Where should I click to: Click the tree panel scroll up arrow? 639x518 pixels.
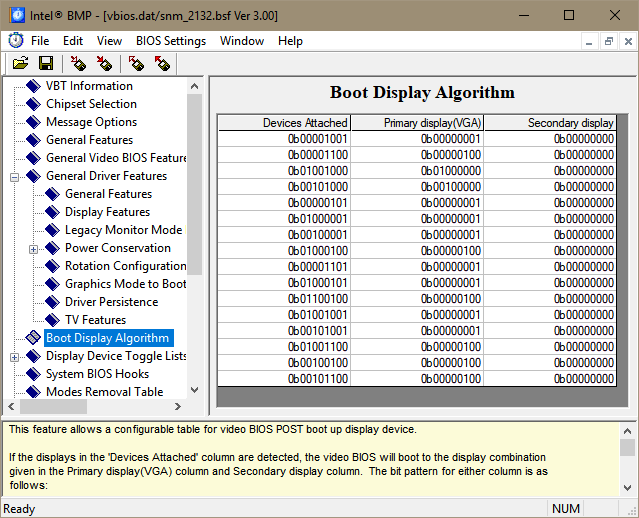(x=195, y=86)
